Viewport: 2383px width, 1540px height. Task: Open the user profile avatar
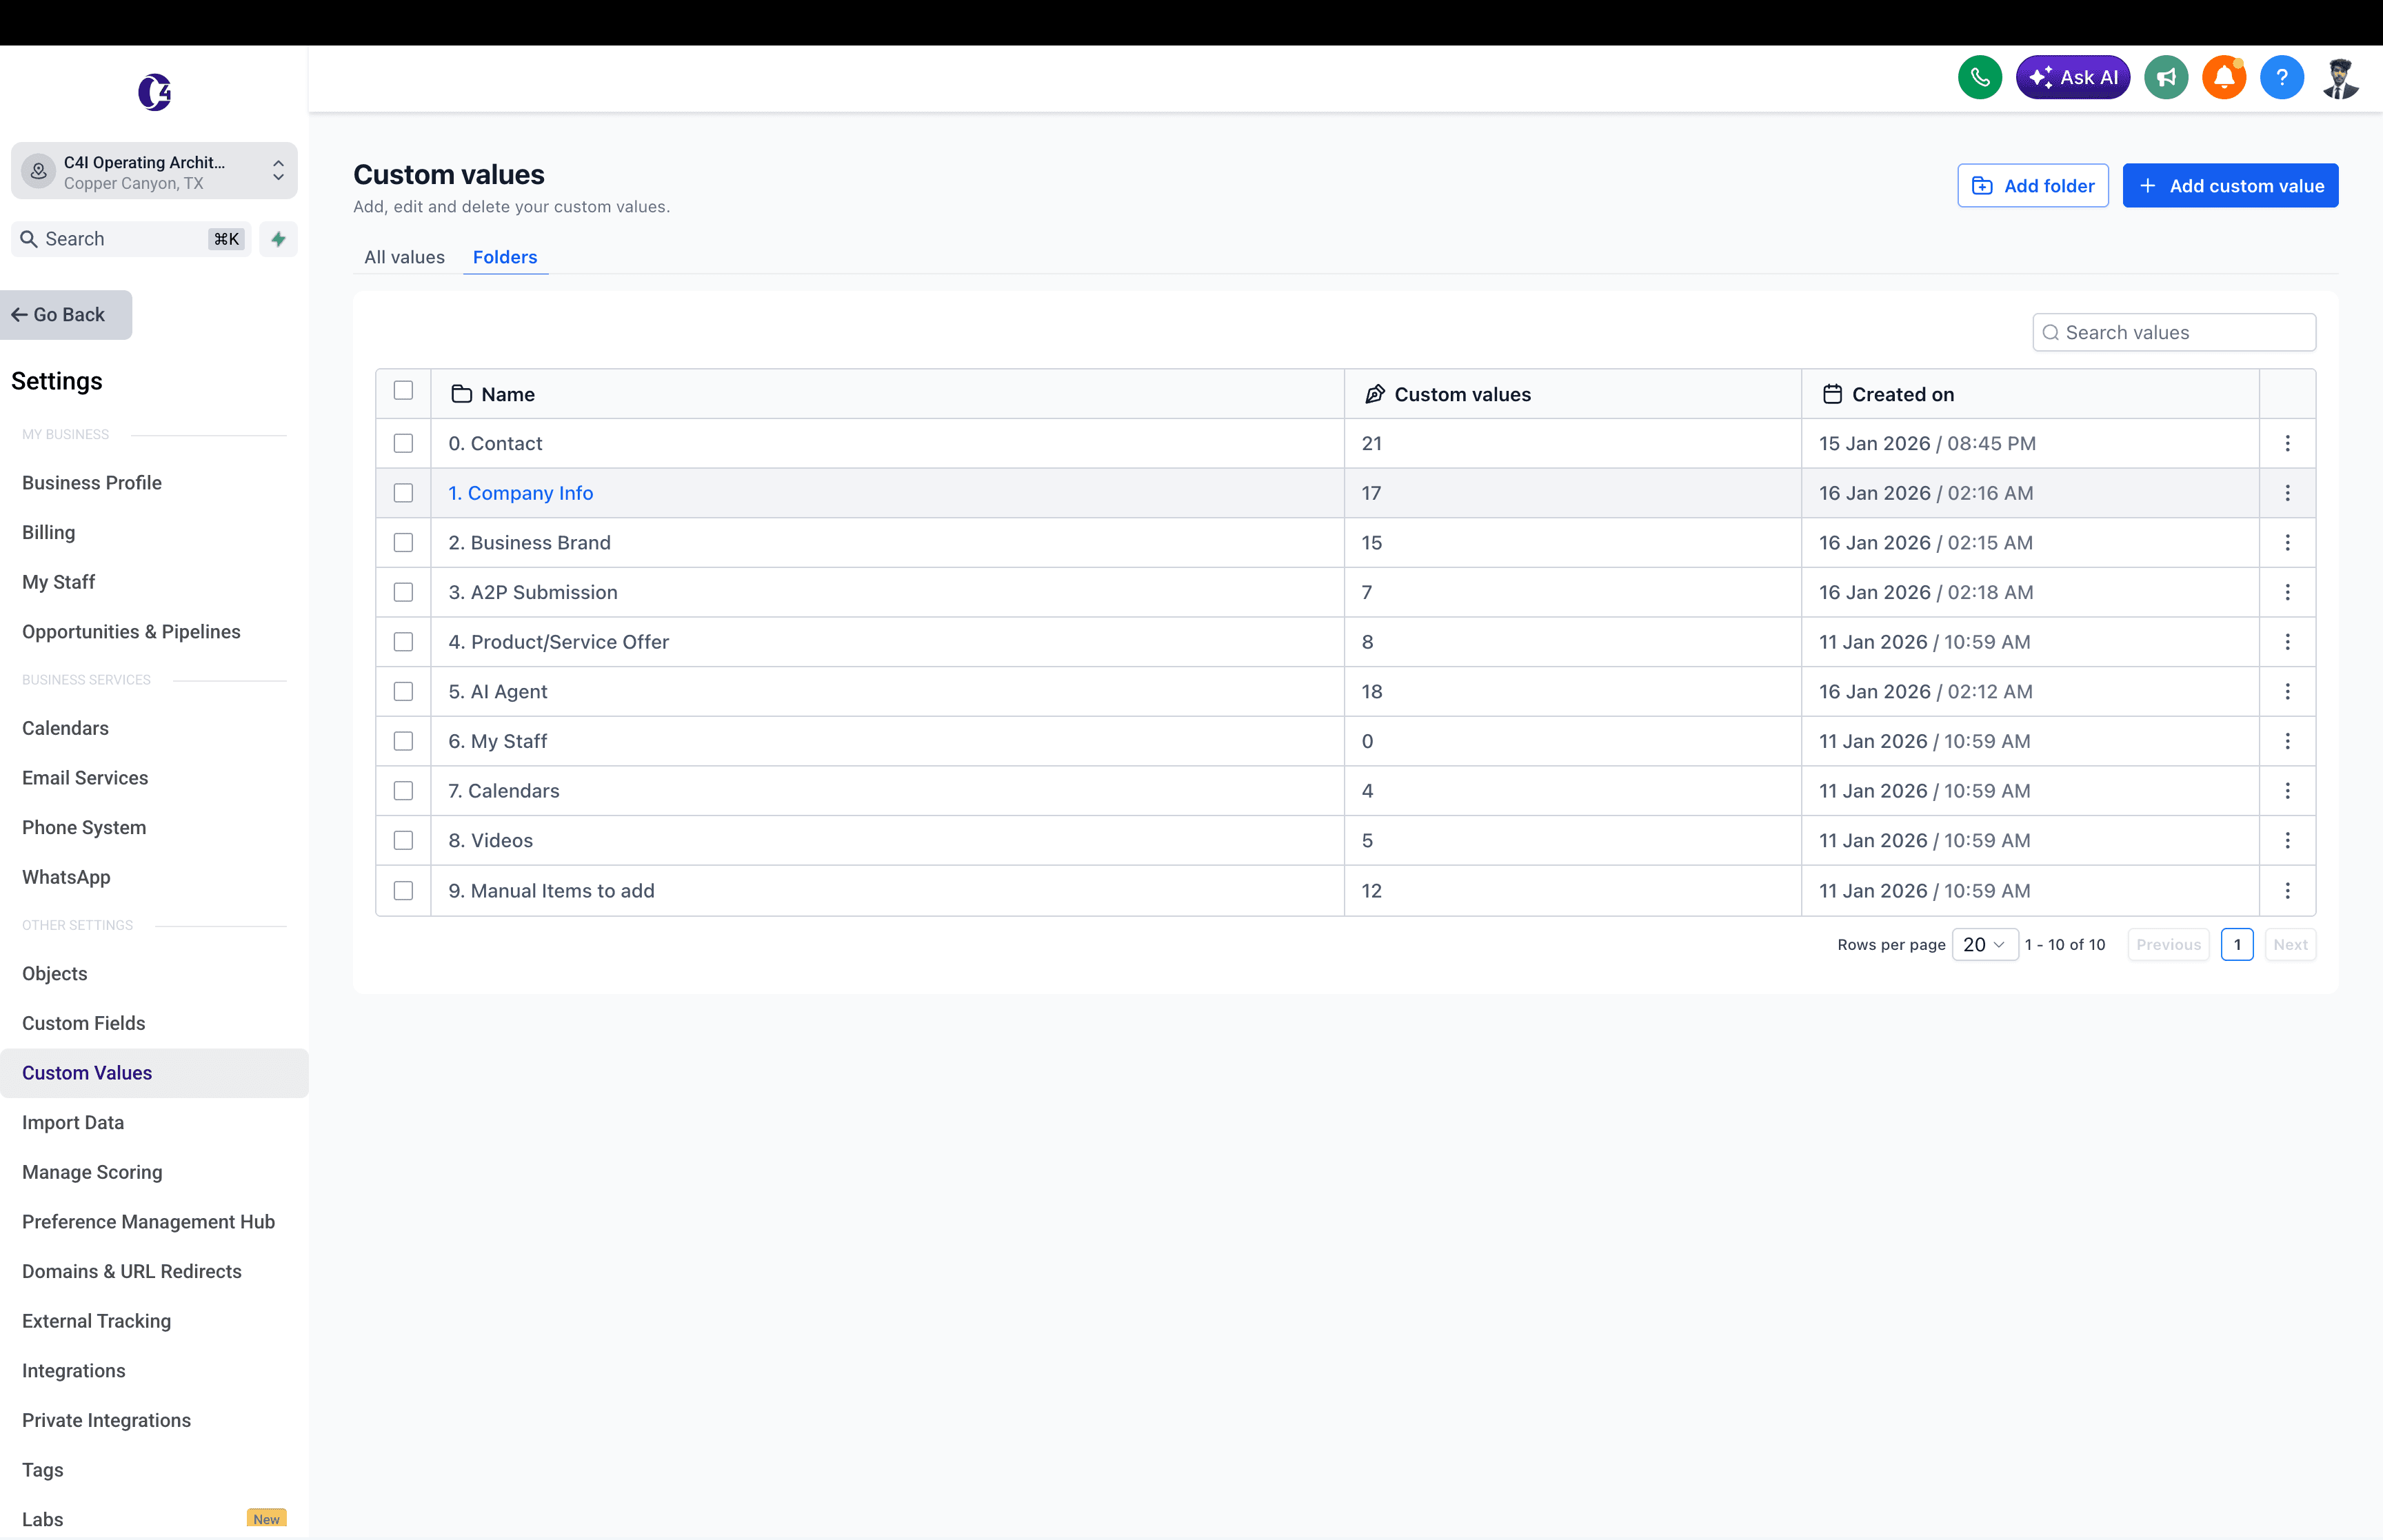point(2340,77)
